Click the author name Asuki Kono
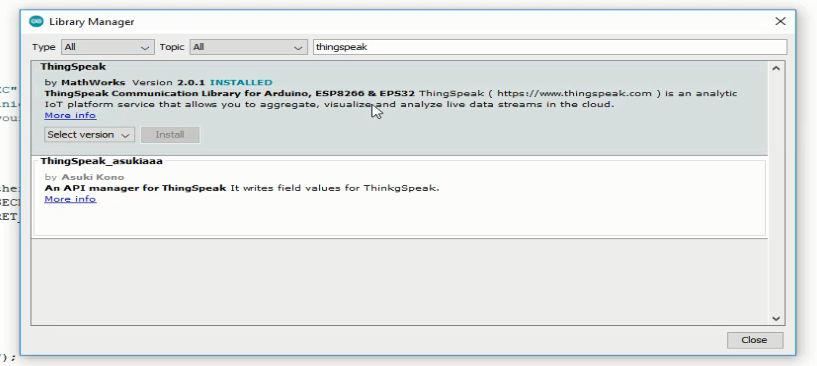The width and height of the screenshot is (817, 366). [x=93, y=177]
